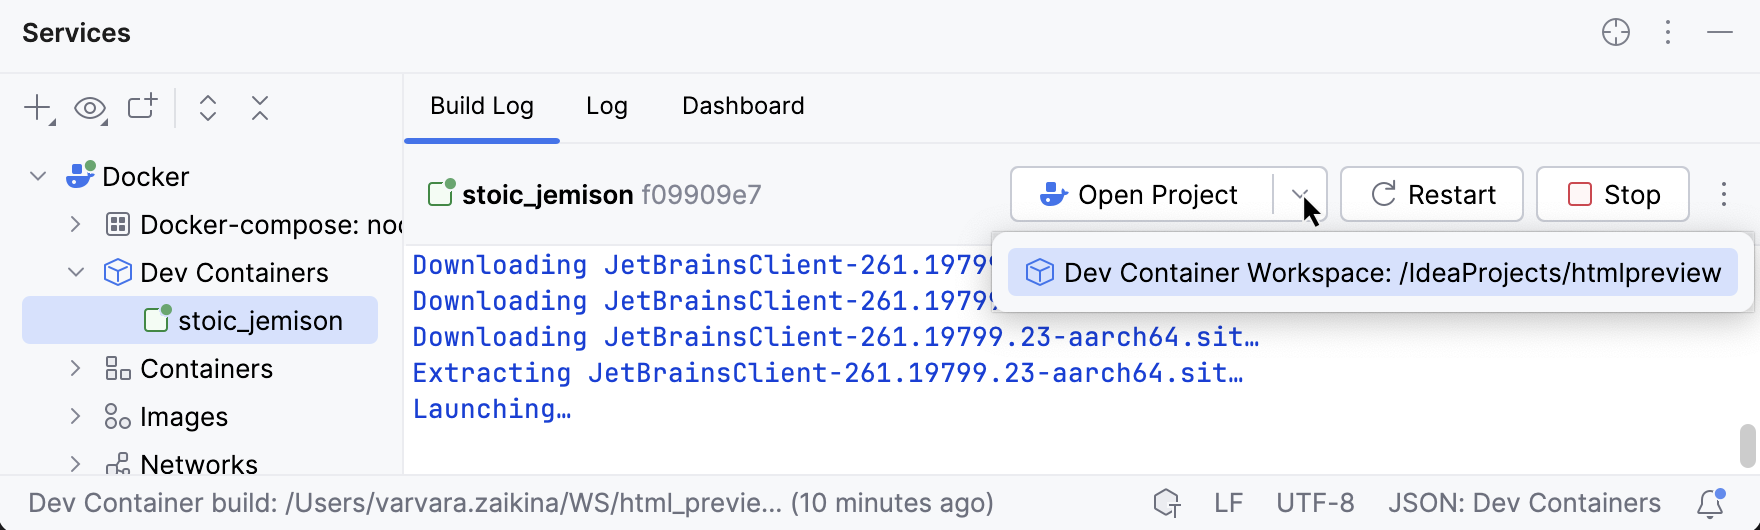Click the Expand All icon

(x=208, y=108)
